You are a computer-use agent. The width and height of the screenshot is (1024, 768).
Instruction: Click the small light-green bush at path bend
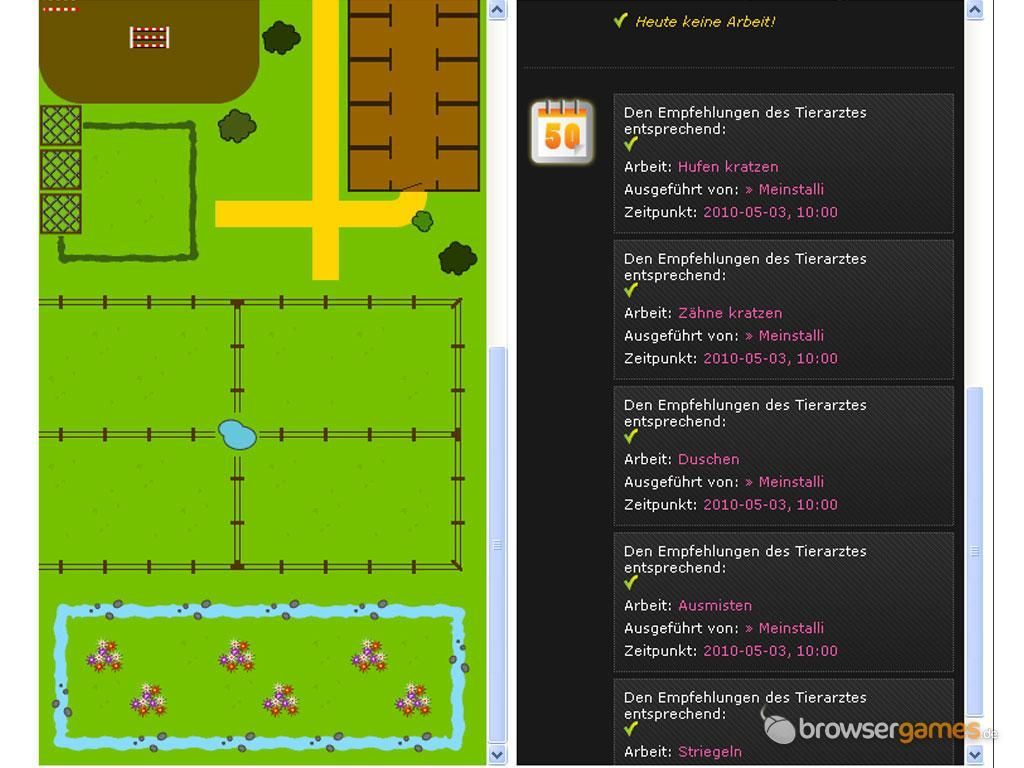tap(423, 221)
